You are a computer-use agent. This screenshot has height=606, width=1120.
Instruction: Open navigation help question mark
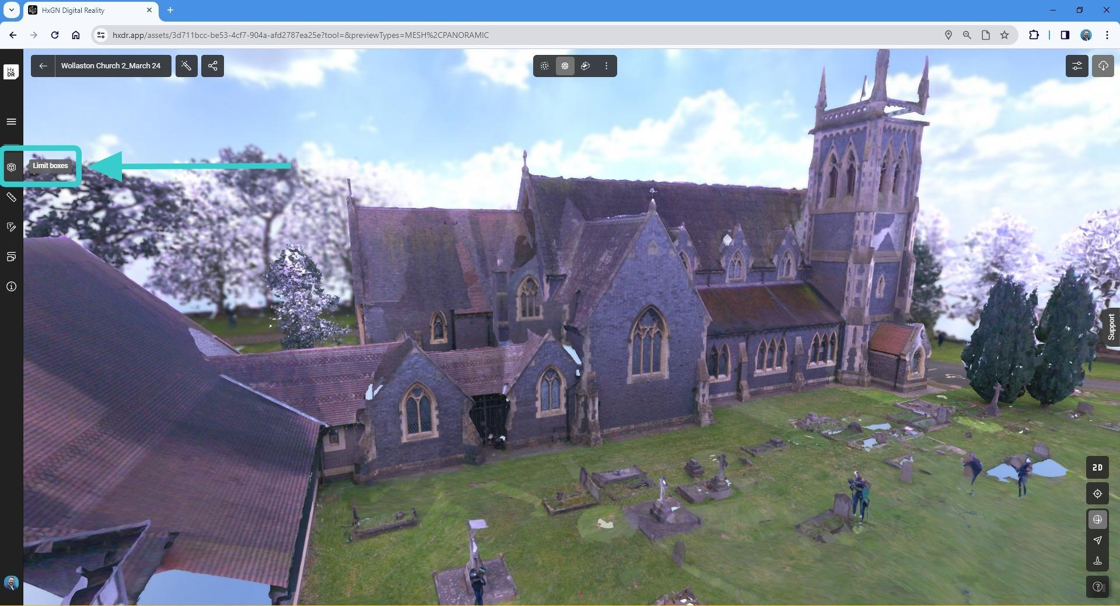pos(1098,587)
